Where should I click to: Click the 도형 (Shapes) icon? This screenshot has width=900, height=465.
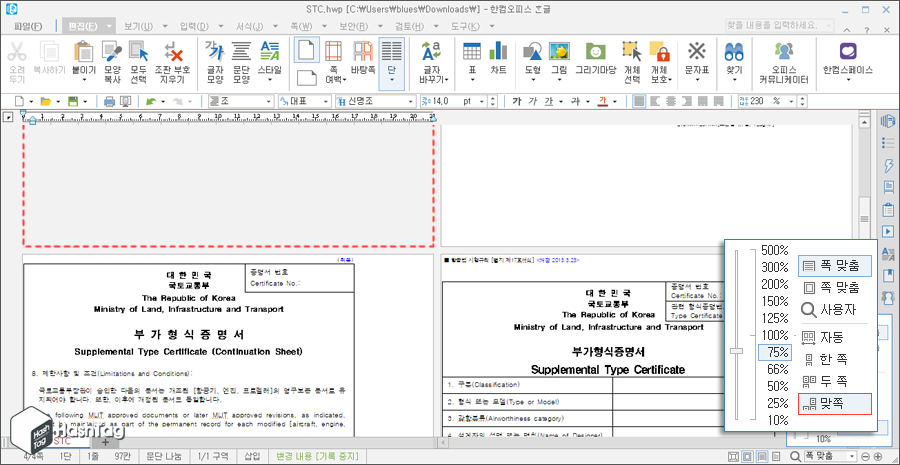point(533,52)
